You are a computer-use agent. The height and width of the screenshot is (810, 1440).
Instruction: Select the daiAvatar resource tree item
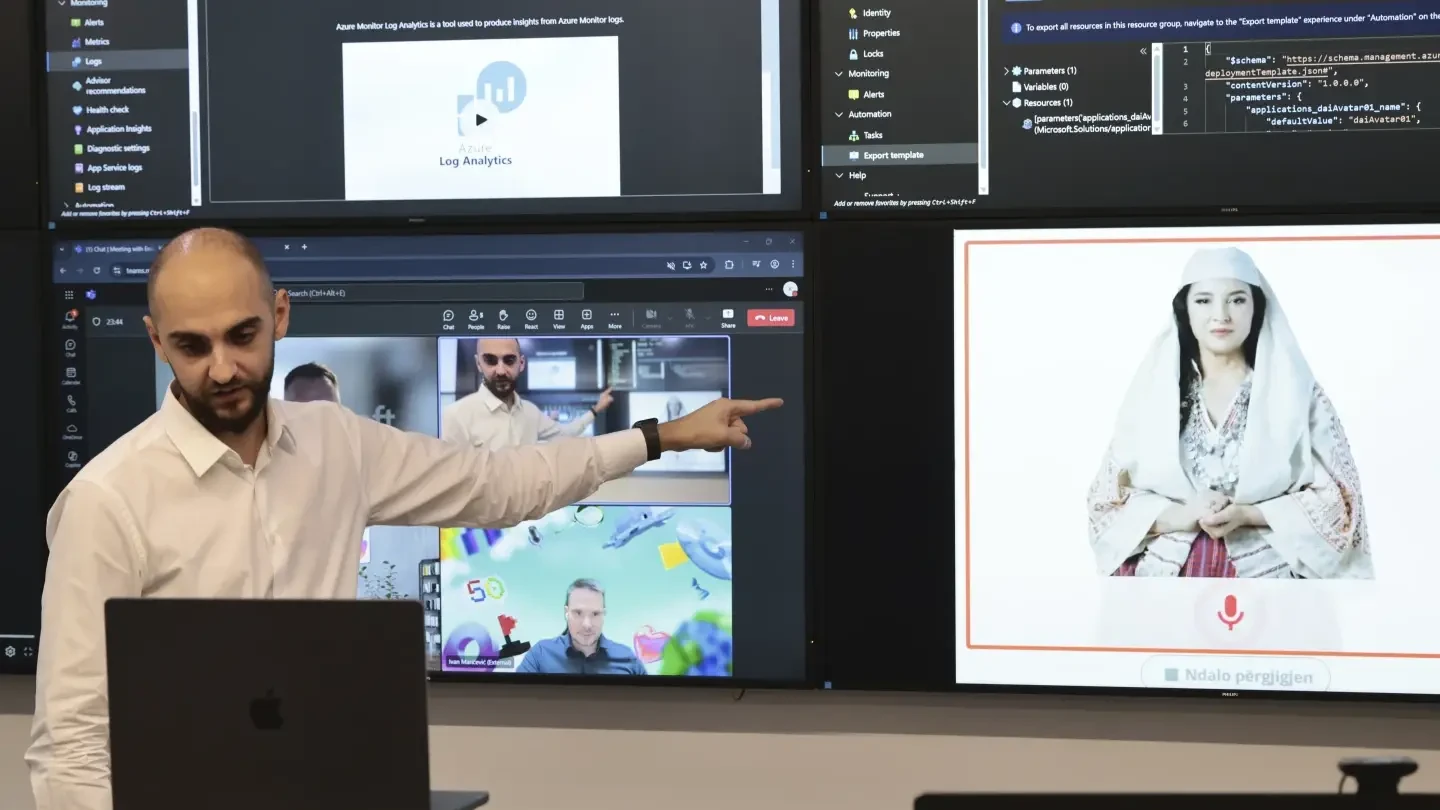[x=1086, y=123]
